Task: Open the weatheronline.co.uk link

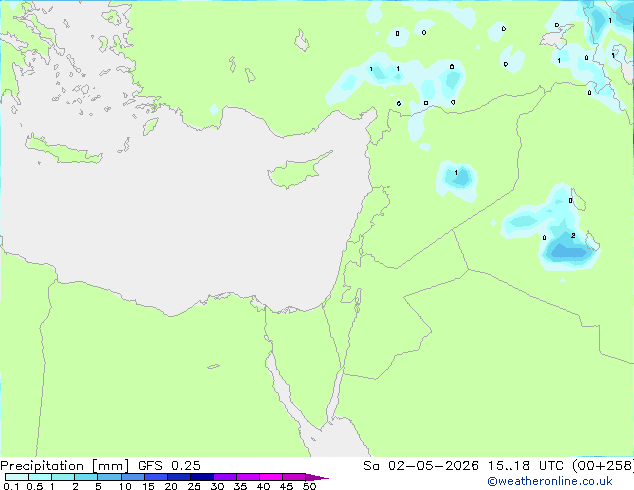Action: pyautogui.click(x=550, y=481)
